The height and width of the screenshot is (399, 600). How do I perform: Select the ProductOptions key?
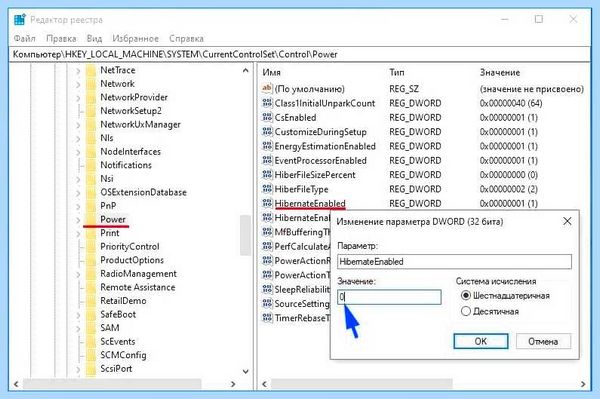tap(132, 260)
